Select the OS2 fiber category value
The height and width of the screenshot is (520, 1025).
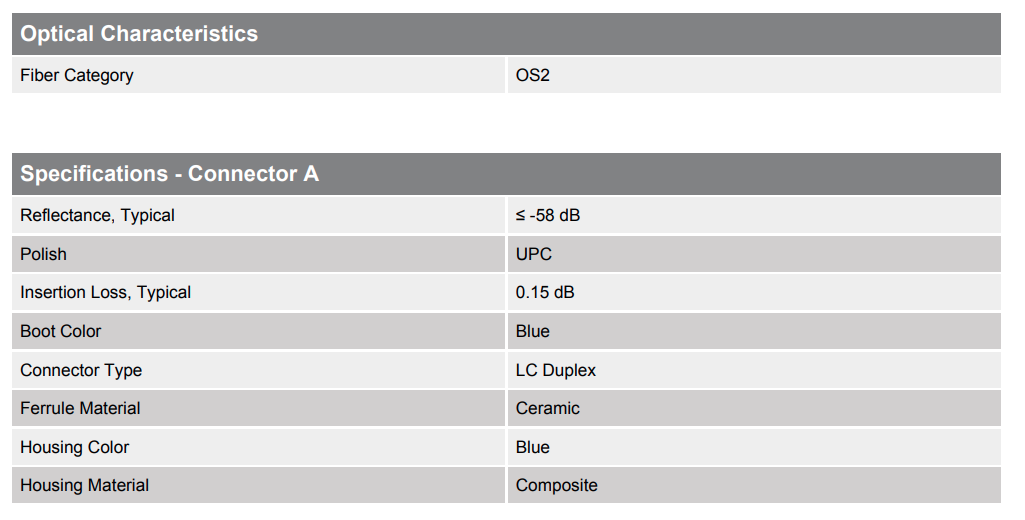[x=533, y=75]
